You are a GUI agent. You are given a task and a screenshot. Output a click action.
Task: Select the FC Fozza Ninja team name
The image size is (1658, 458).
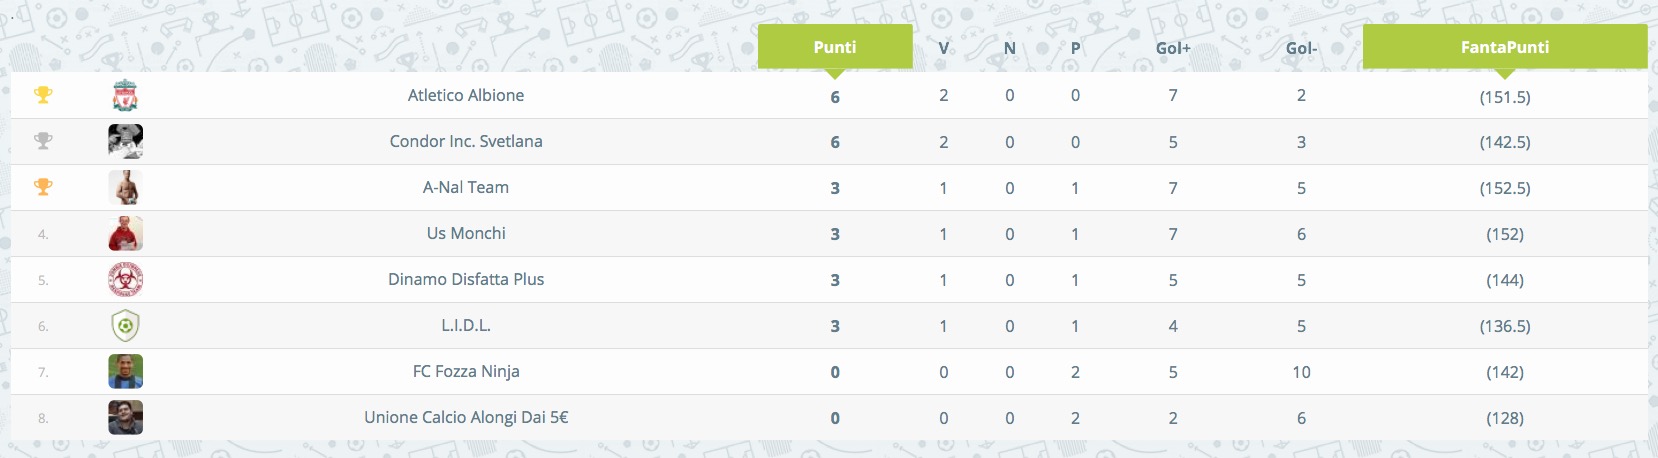point(466,371)
